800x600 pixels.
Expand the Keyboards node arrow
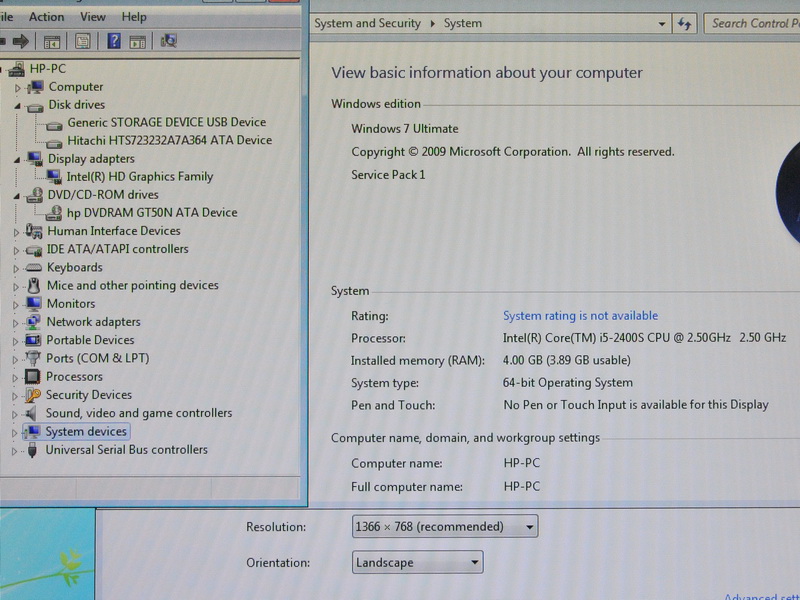(x=16, y=268)
